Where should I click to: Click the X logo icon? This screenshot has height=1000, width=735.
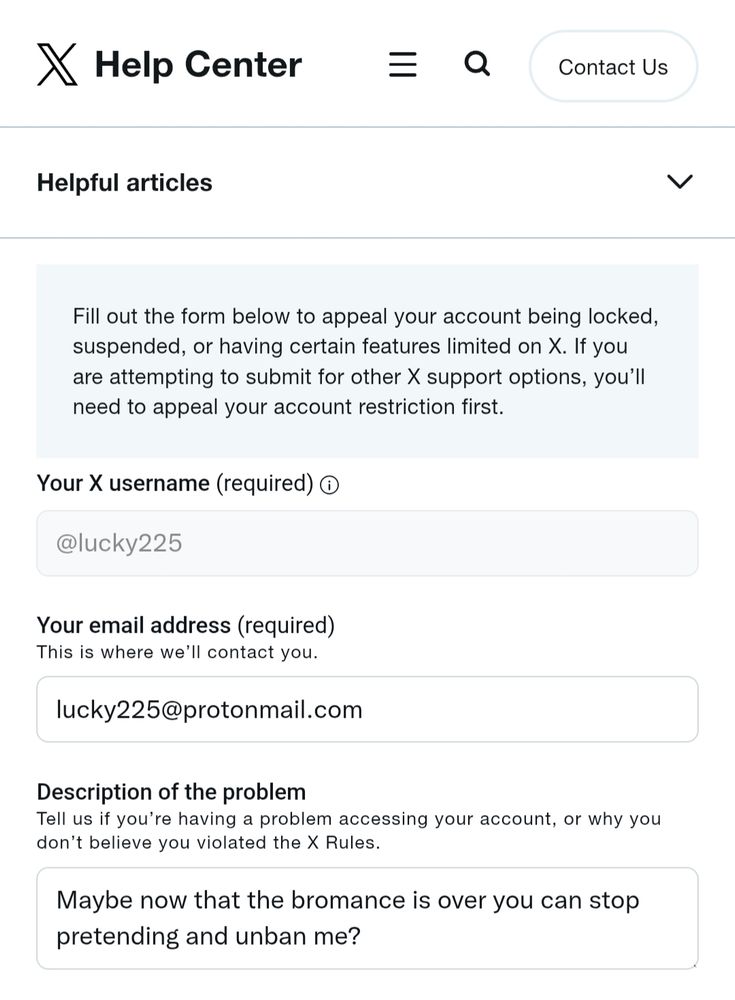pos(57,65)
